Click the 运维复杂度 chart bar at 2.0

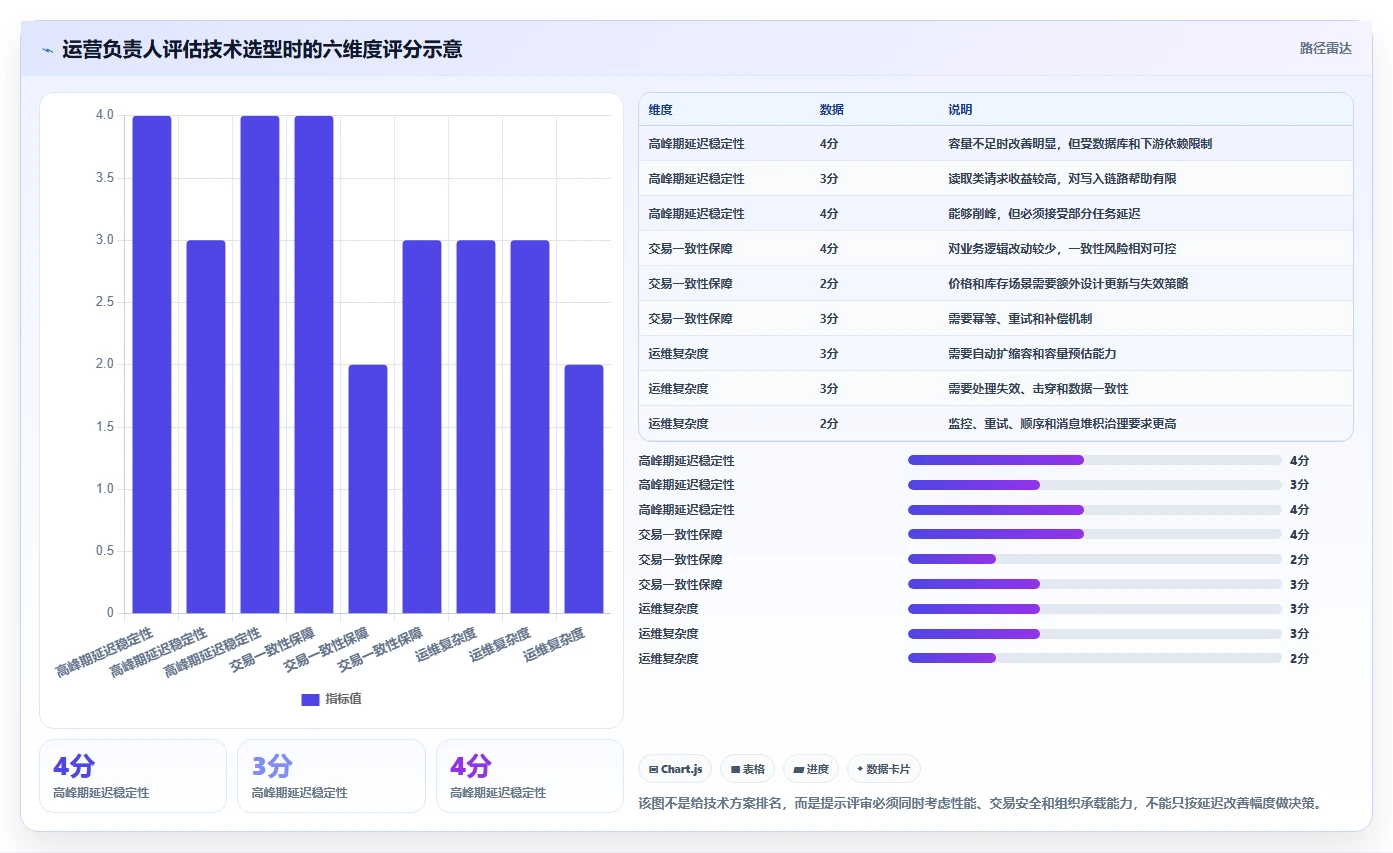click(584, 489)
